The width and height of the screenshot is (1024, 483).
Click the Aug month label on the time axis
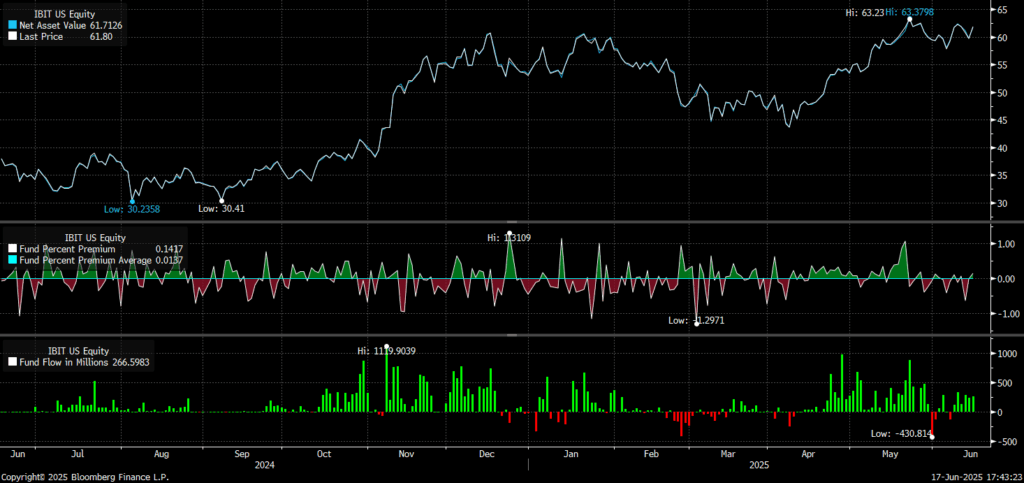(x=161, y=453)
